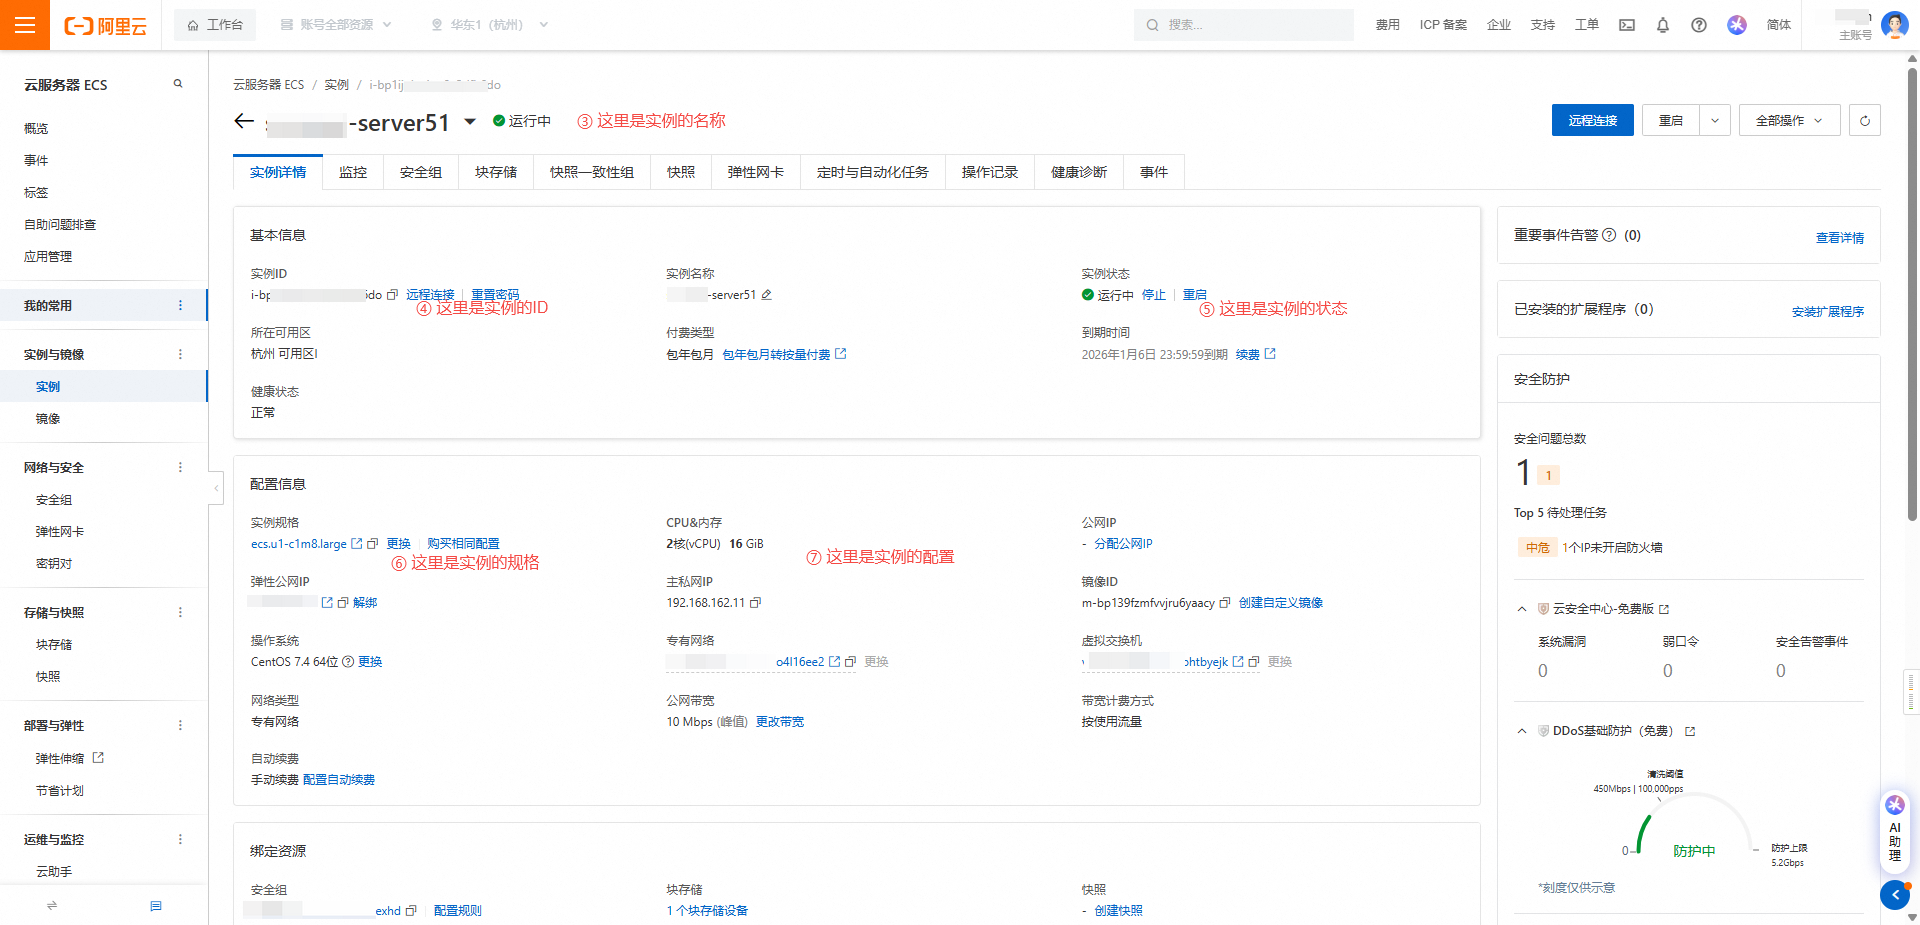
Task: Copy the instance type ecs.u1-c1m8.large
Action: click(x=372, y=544)
